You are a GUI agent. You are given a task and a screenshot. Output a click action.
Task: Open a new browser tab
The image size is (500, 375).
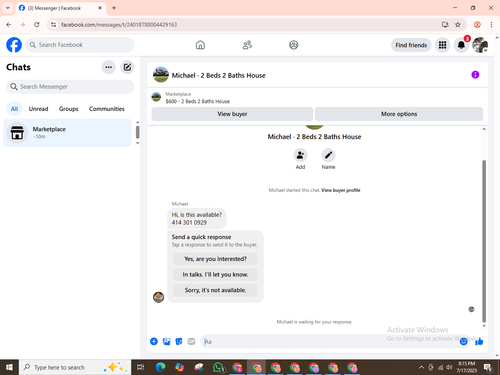[x=114, y=8]
